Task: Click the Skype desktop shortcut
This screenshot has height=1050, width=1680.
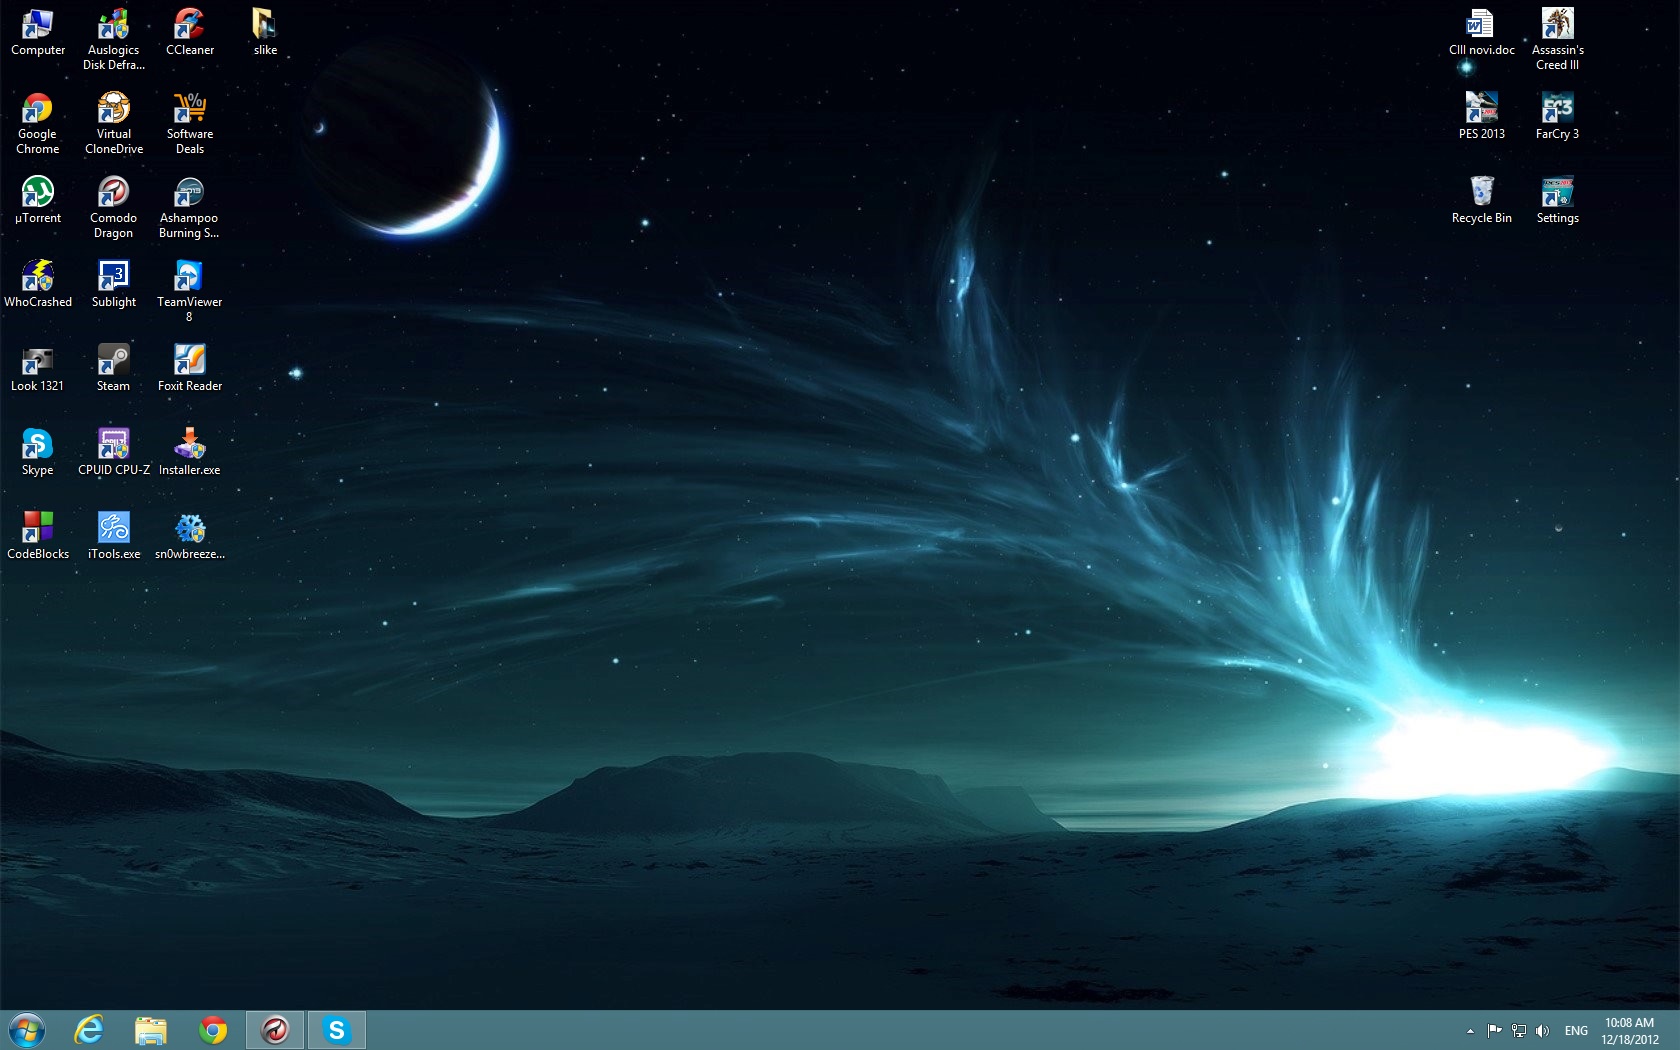Action: click(x=38, y=452)
